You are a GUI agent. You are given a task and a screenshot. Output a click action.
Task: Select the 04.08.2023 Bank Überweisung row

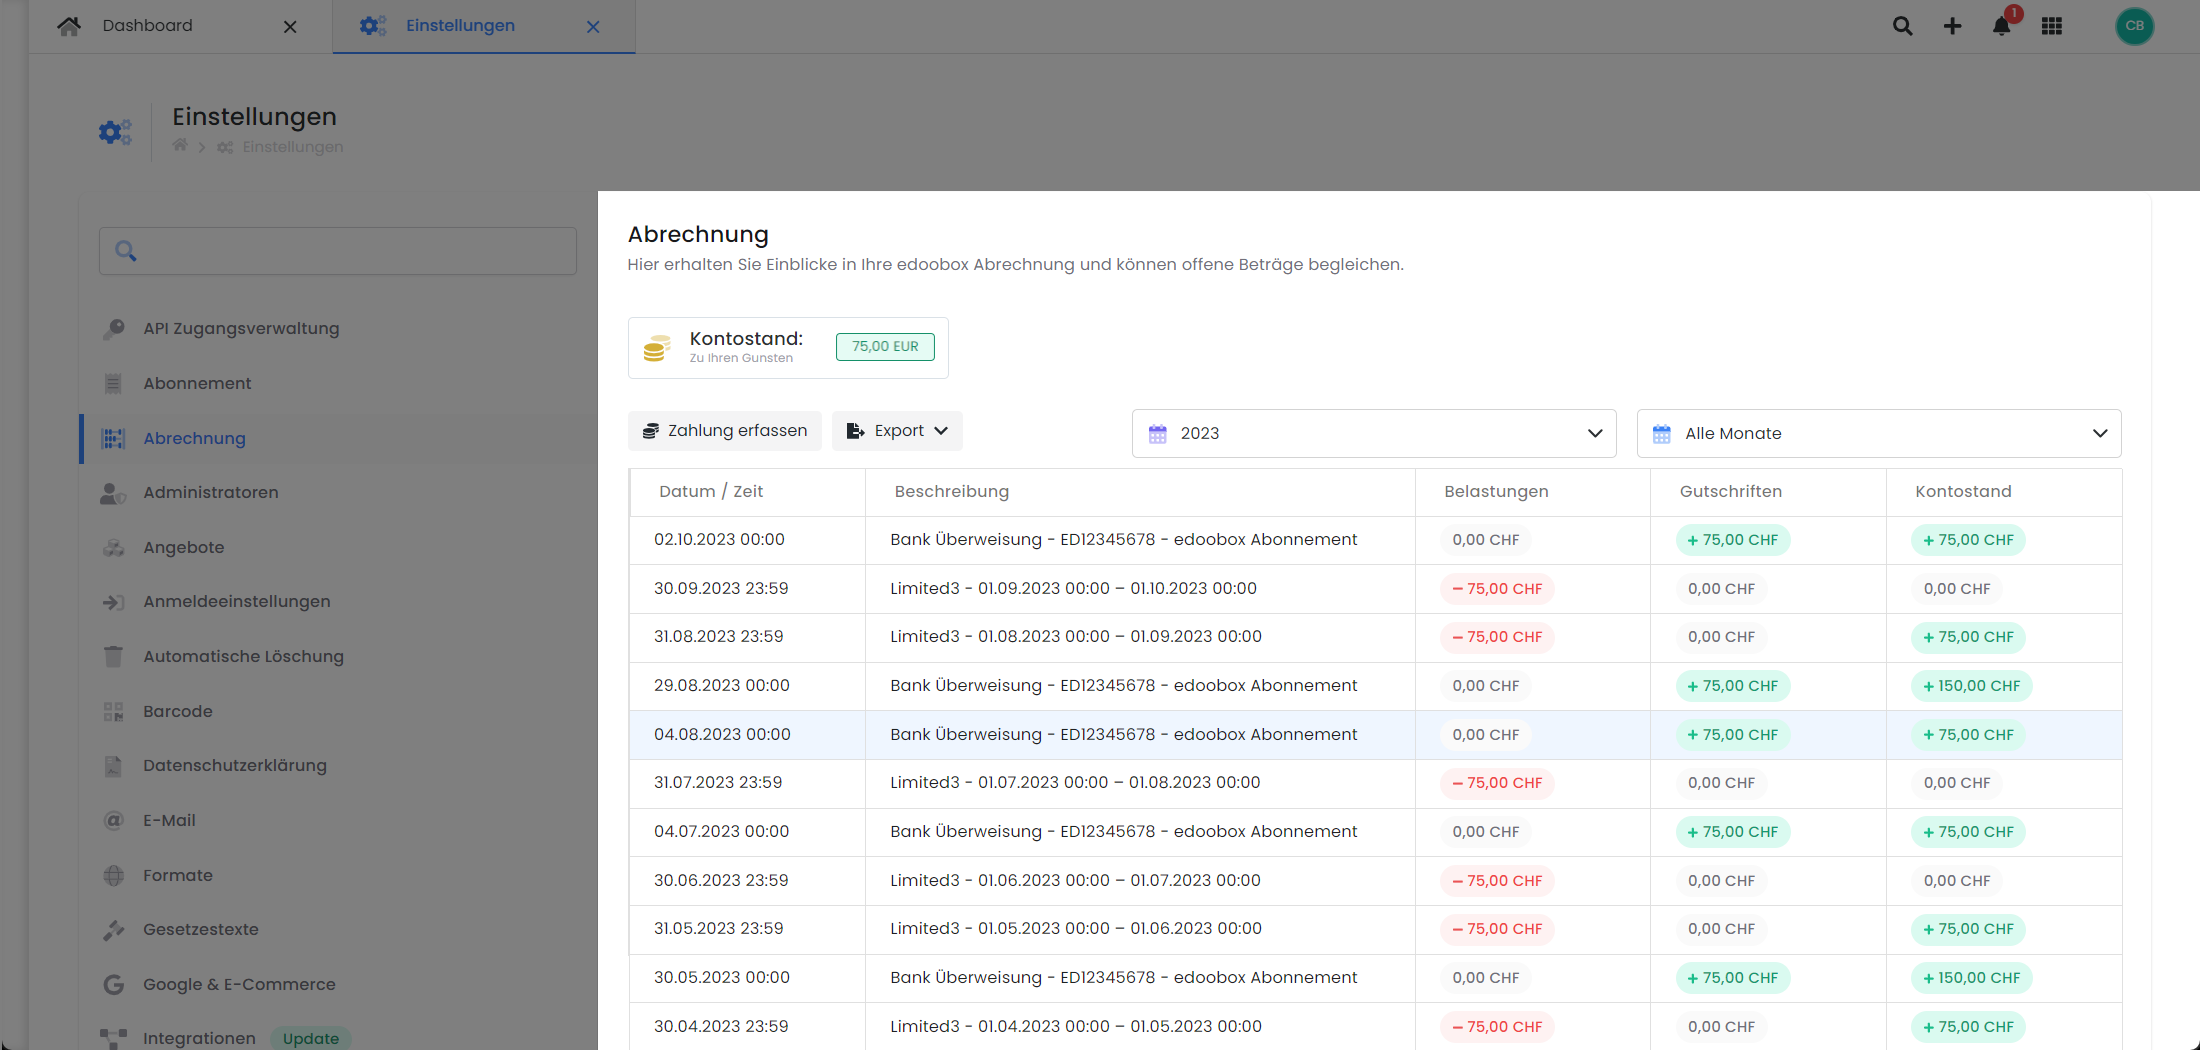[x=1124, y=734]
